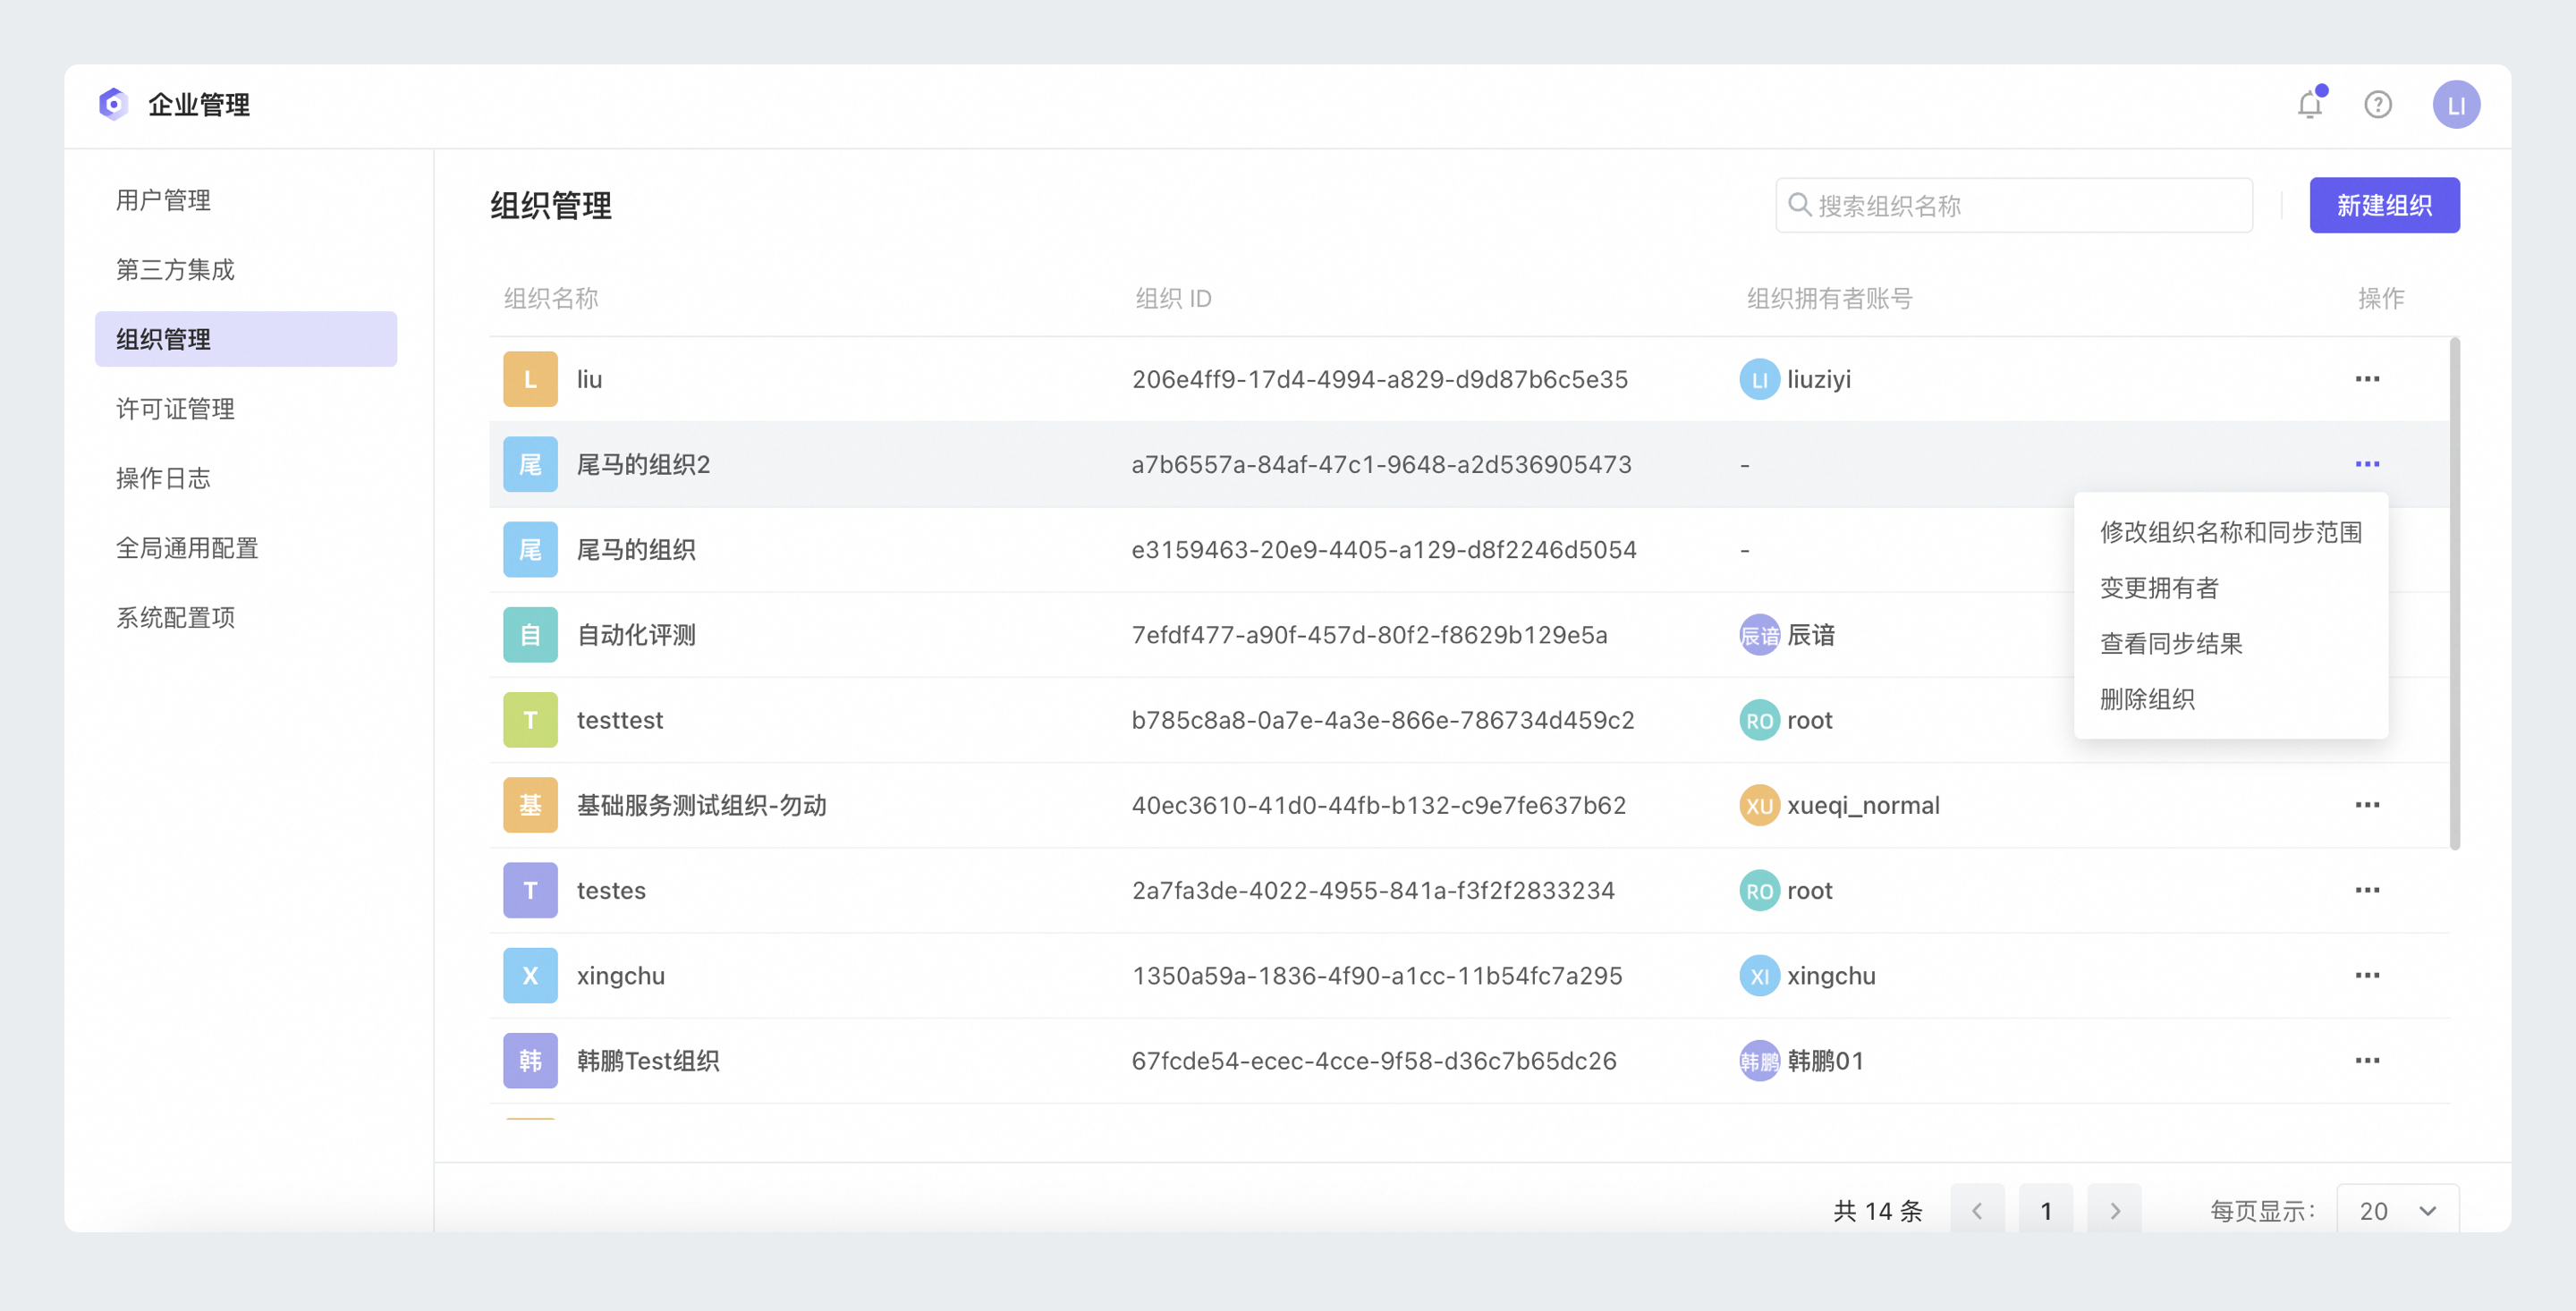The height and width of the screenshot is (1311, 2576).
Task: Click the xingchu X organization icon
Action: [x=530, y=975]
